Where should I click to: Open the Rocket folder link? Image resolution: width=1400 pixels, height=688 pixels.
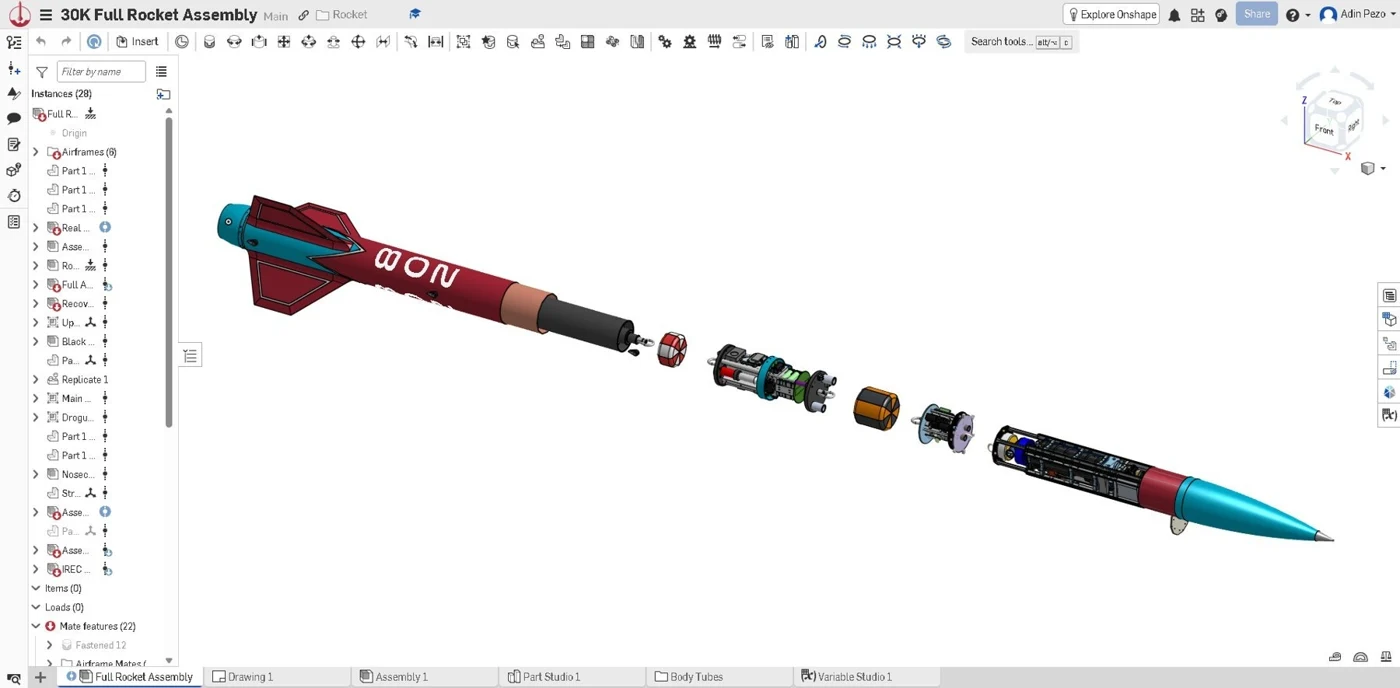341,15
